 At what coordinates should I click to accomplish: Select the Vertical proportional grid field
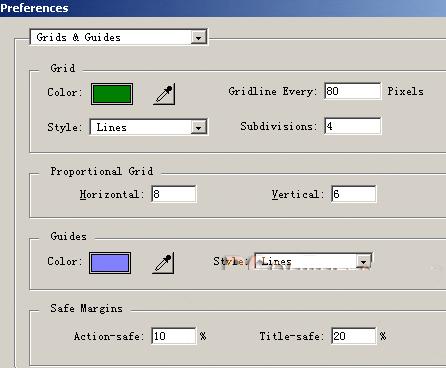point(354,194)
